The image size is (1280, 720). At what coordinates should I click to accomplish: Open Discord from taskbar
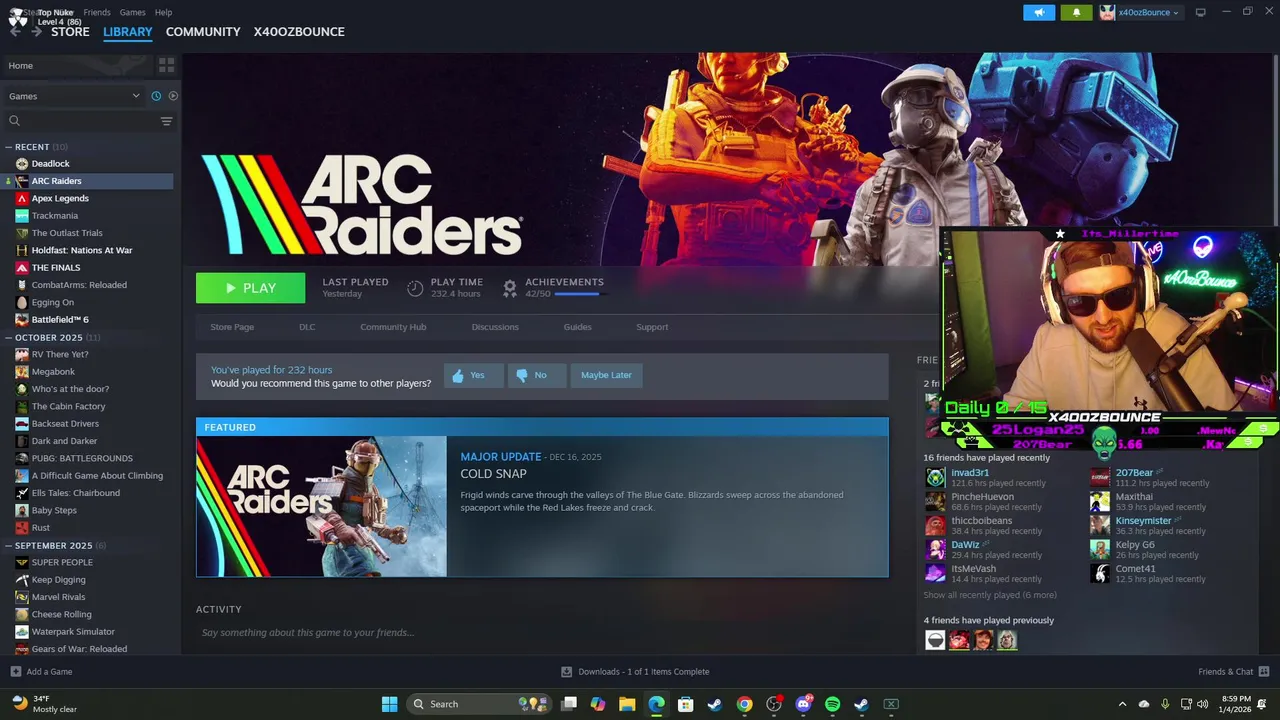(803, 704)
